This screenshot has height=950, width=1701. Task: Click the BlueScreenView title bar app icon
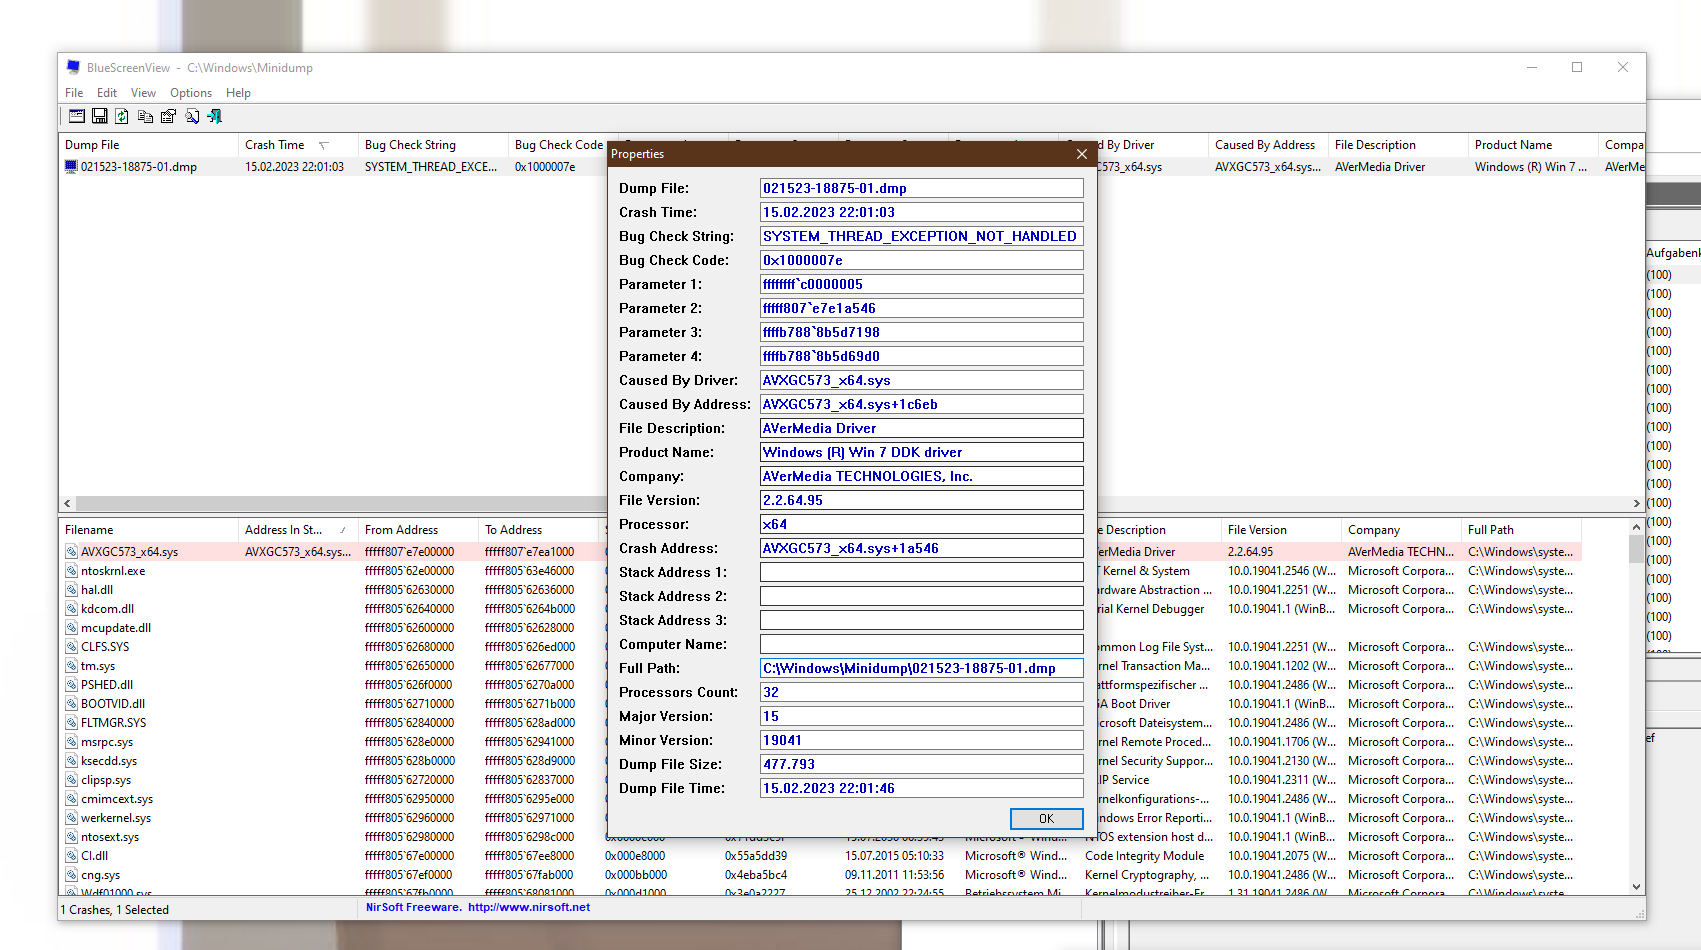(73, 67)
